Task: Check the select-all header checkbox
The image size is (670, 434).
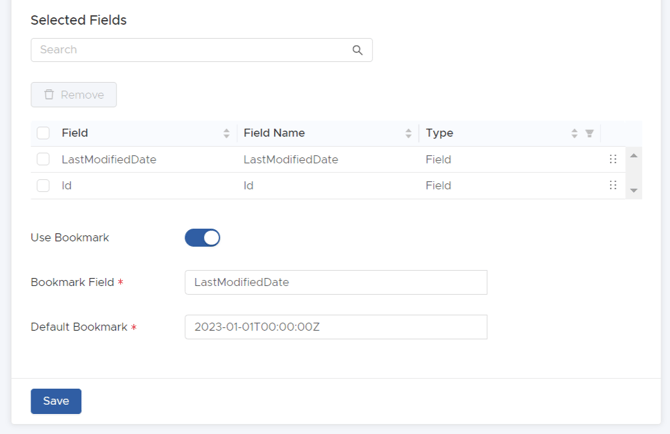Action: tap(43, 133)
